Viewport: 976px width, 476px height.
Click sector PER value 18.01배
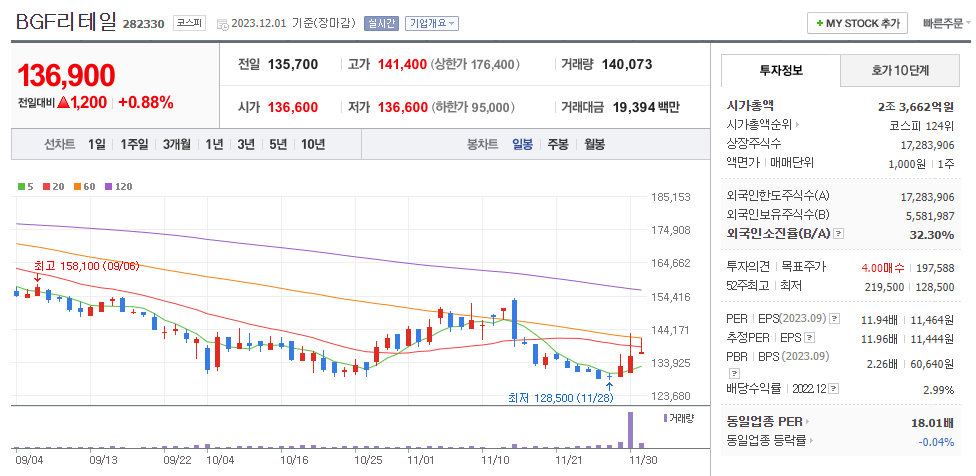pos(932,423)
